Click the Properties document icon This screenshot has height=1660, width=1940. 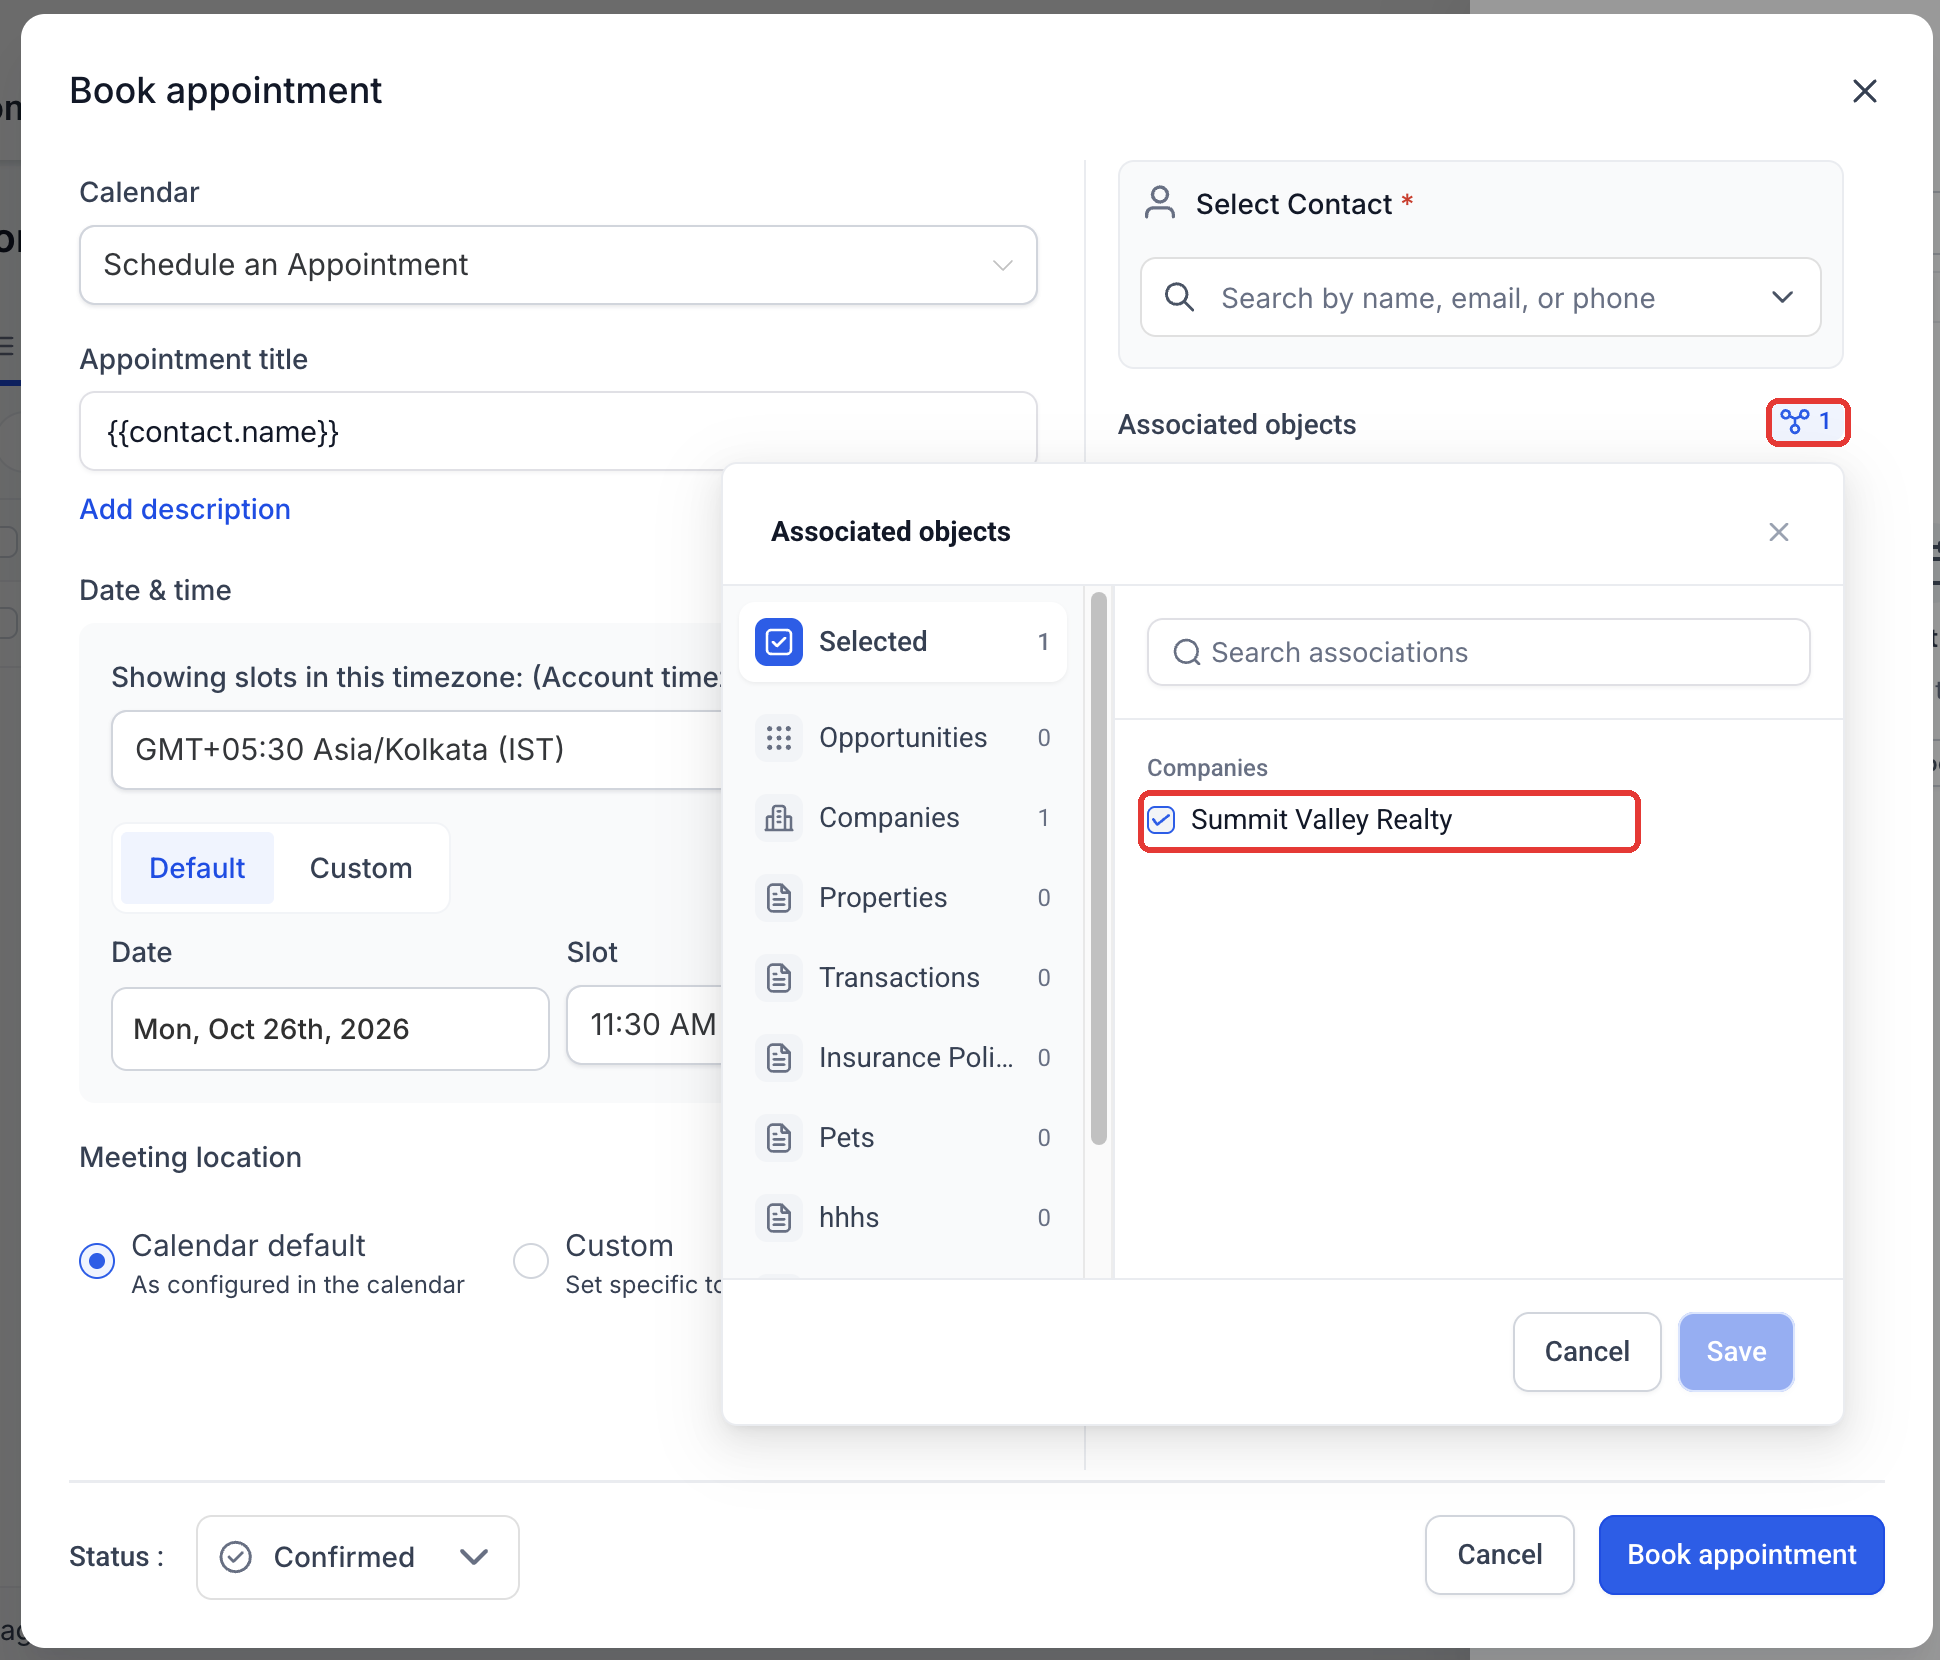pos(779,898)
